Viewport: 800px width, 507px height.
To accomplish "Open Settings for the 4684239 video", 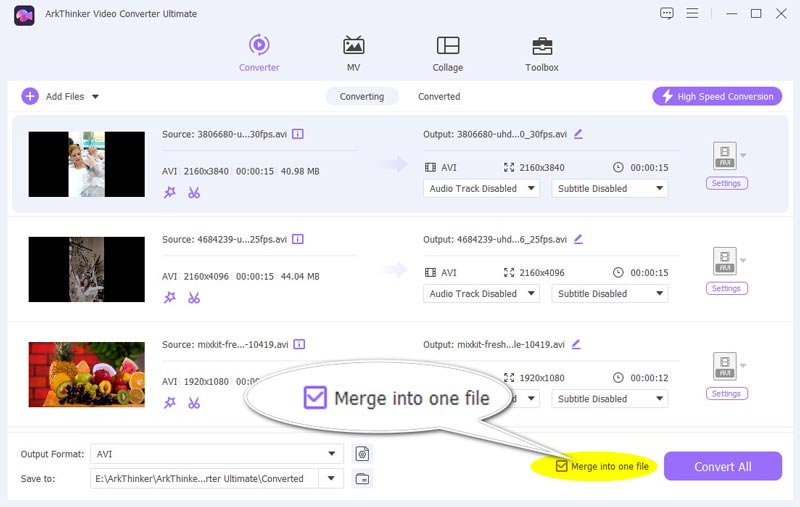I will pyautogui.click(x=727, y=288).
